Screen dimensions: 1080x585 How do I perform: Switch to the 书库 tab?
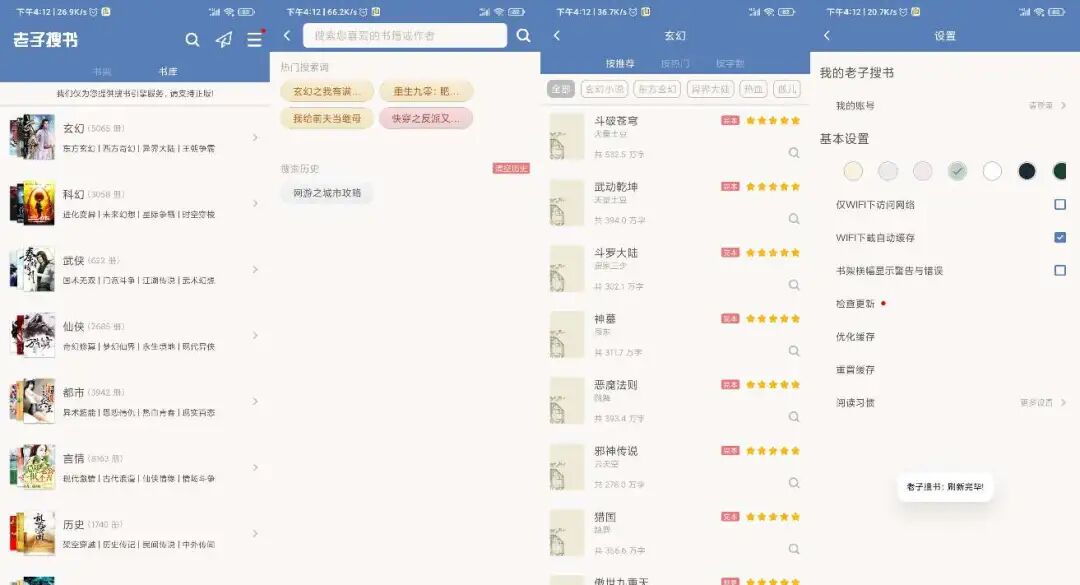[167, 72]
